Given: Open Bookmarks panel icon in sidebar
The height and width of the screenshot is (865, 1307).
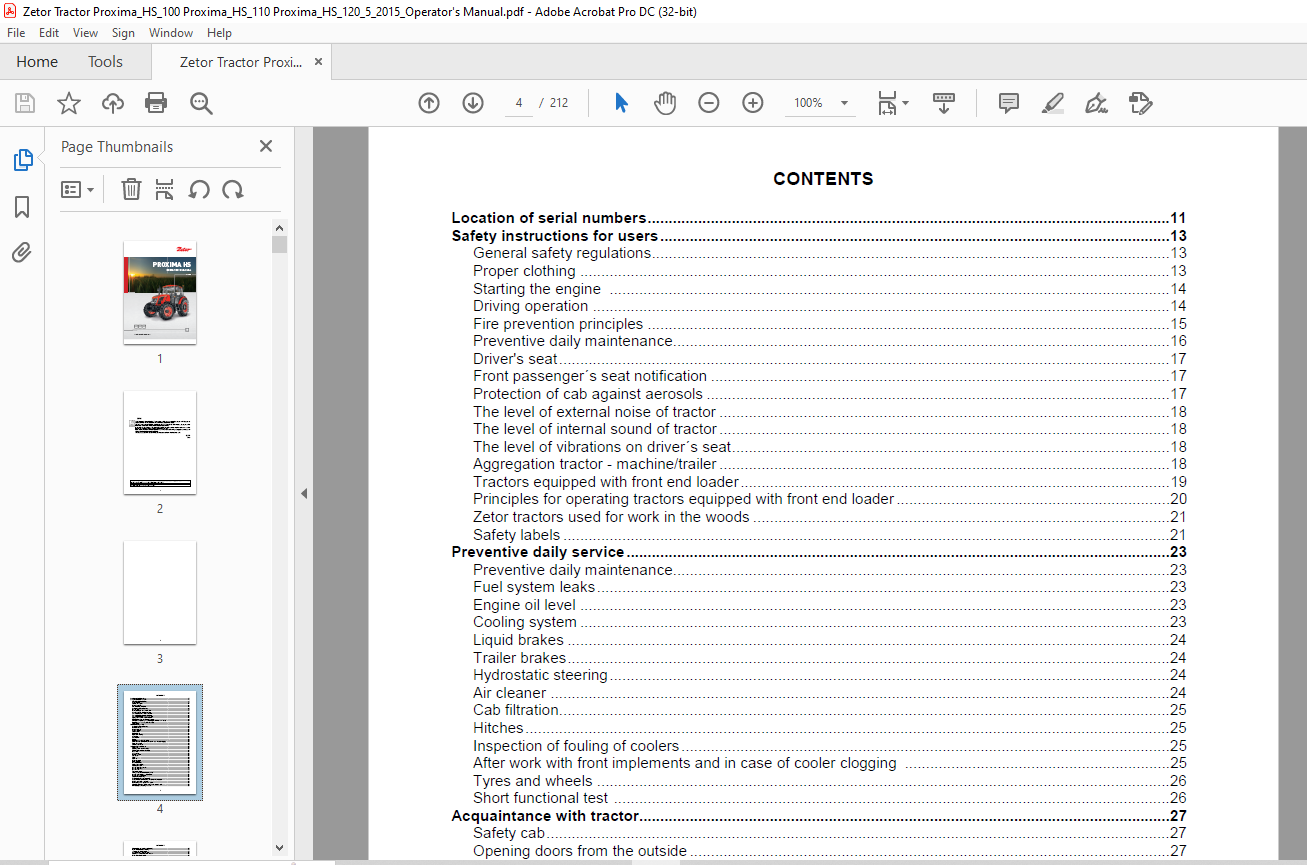Looking at the screenshot, I should pyautogui.click(x=22, y=207).
